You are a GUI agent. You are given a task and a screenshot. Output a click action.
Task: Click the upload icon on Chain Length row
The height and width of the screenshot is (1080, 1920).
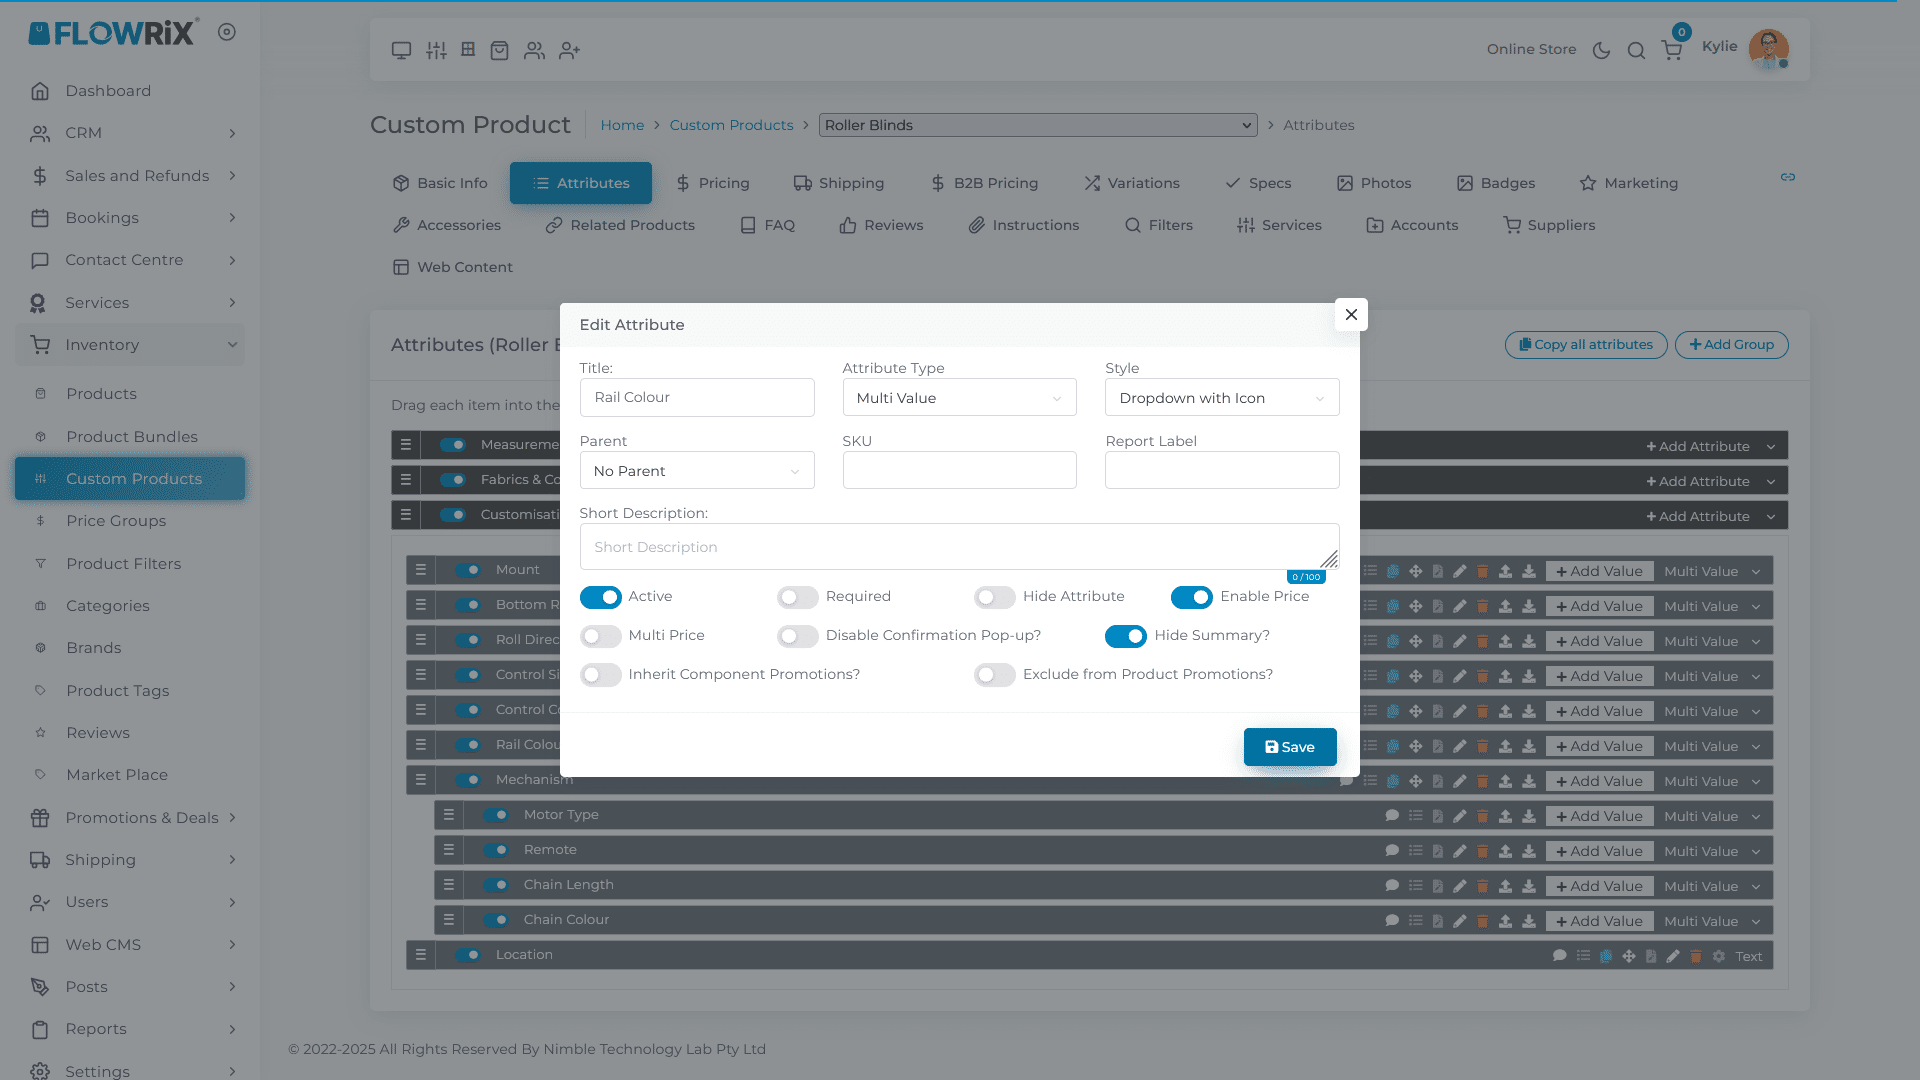1505,886
